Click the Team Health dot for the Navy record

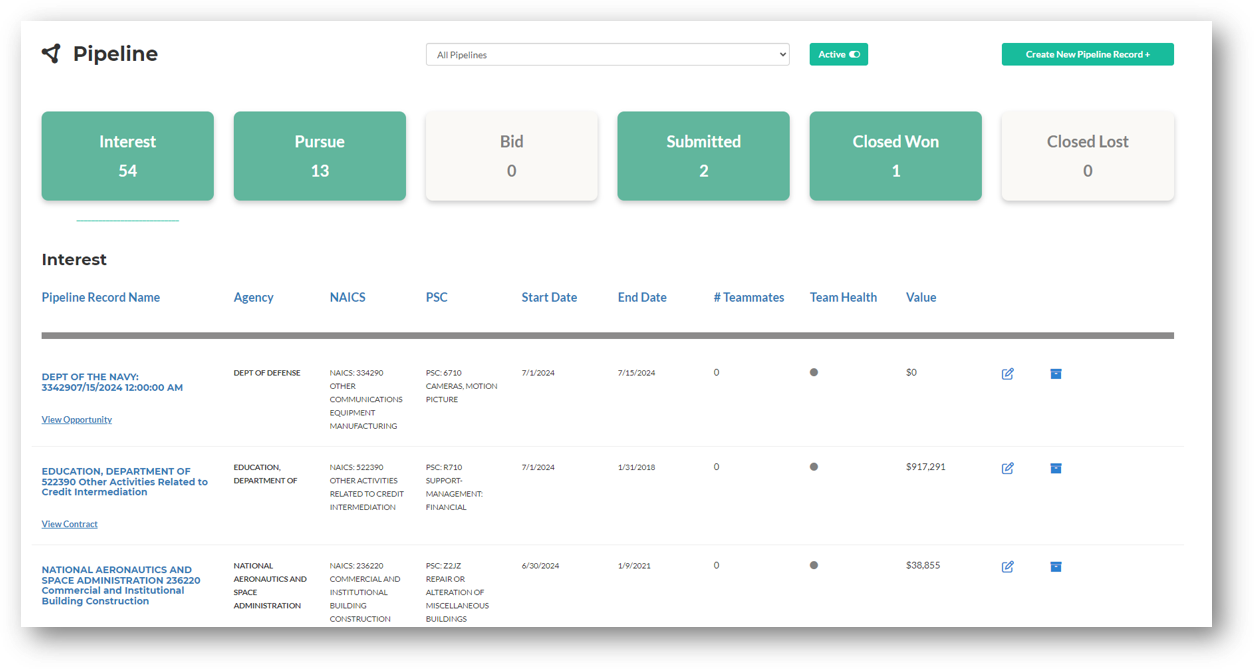click(x=814, y=372)
